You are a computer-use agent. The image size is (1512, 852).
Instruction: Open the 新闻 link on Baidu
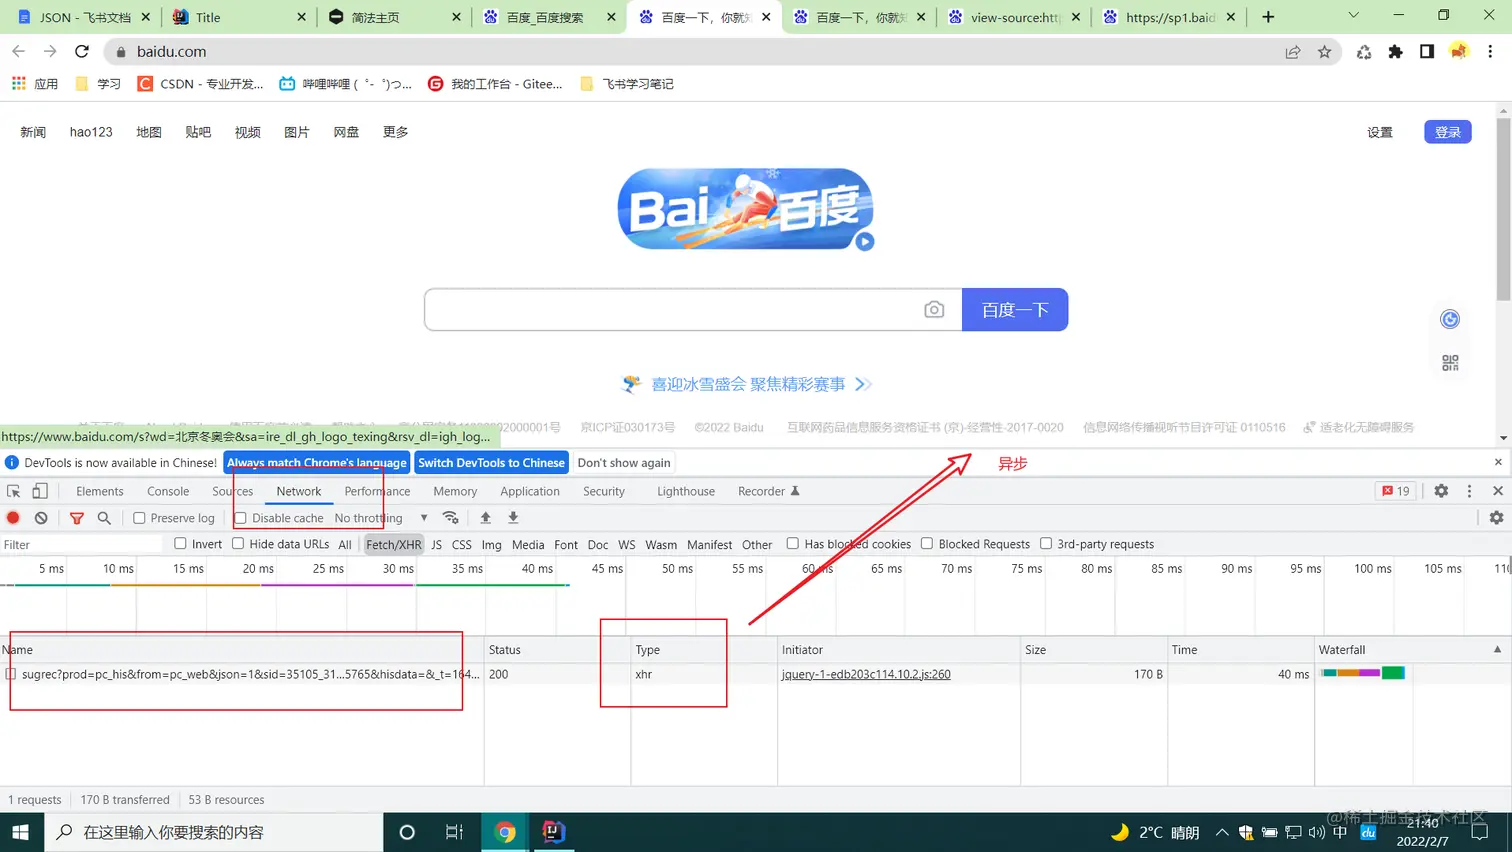point(33,132)
